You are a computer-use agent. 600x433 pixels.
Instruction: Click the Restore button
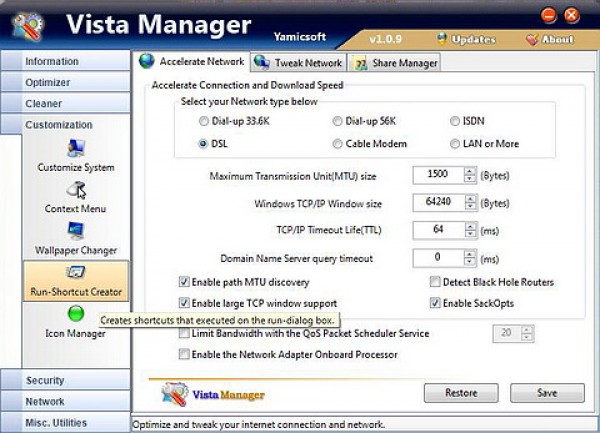(461, 393)
